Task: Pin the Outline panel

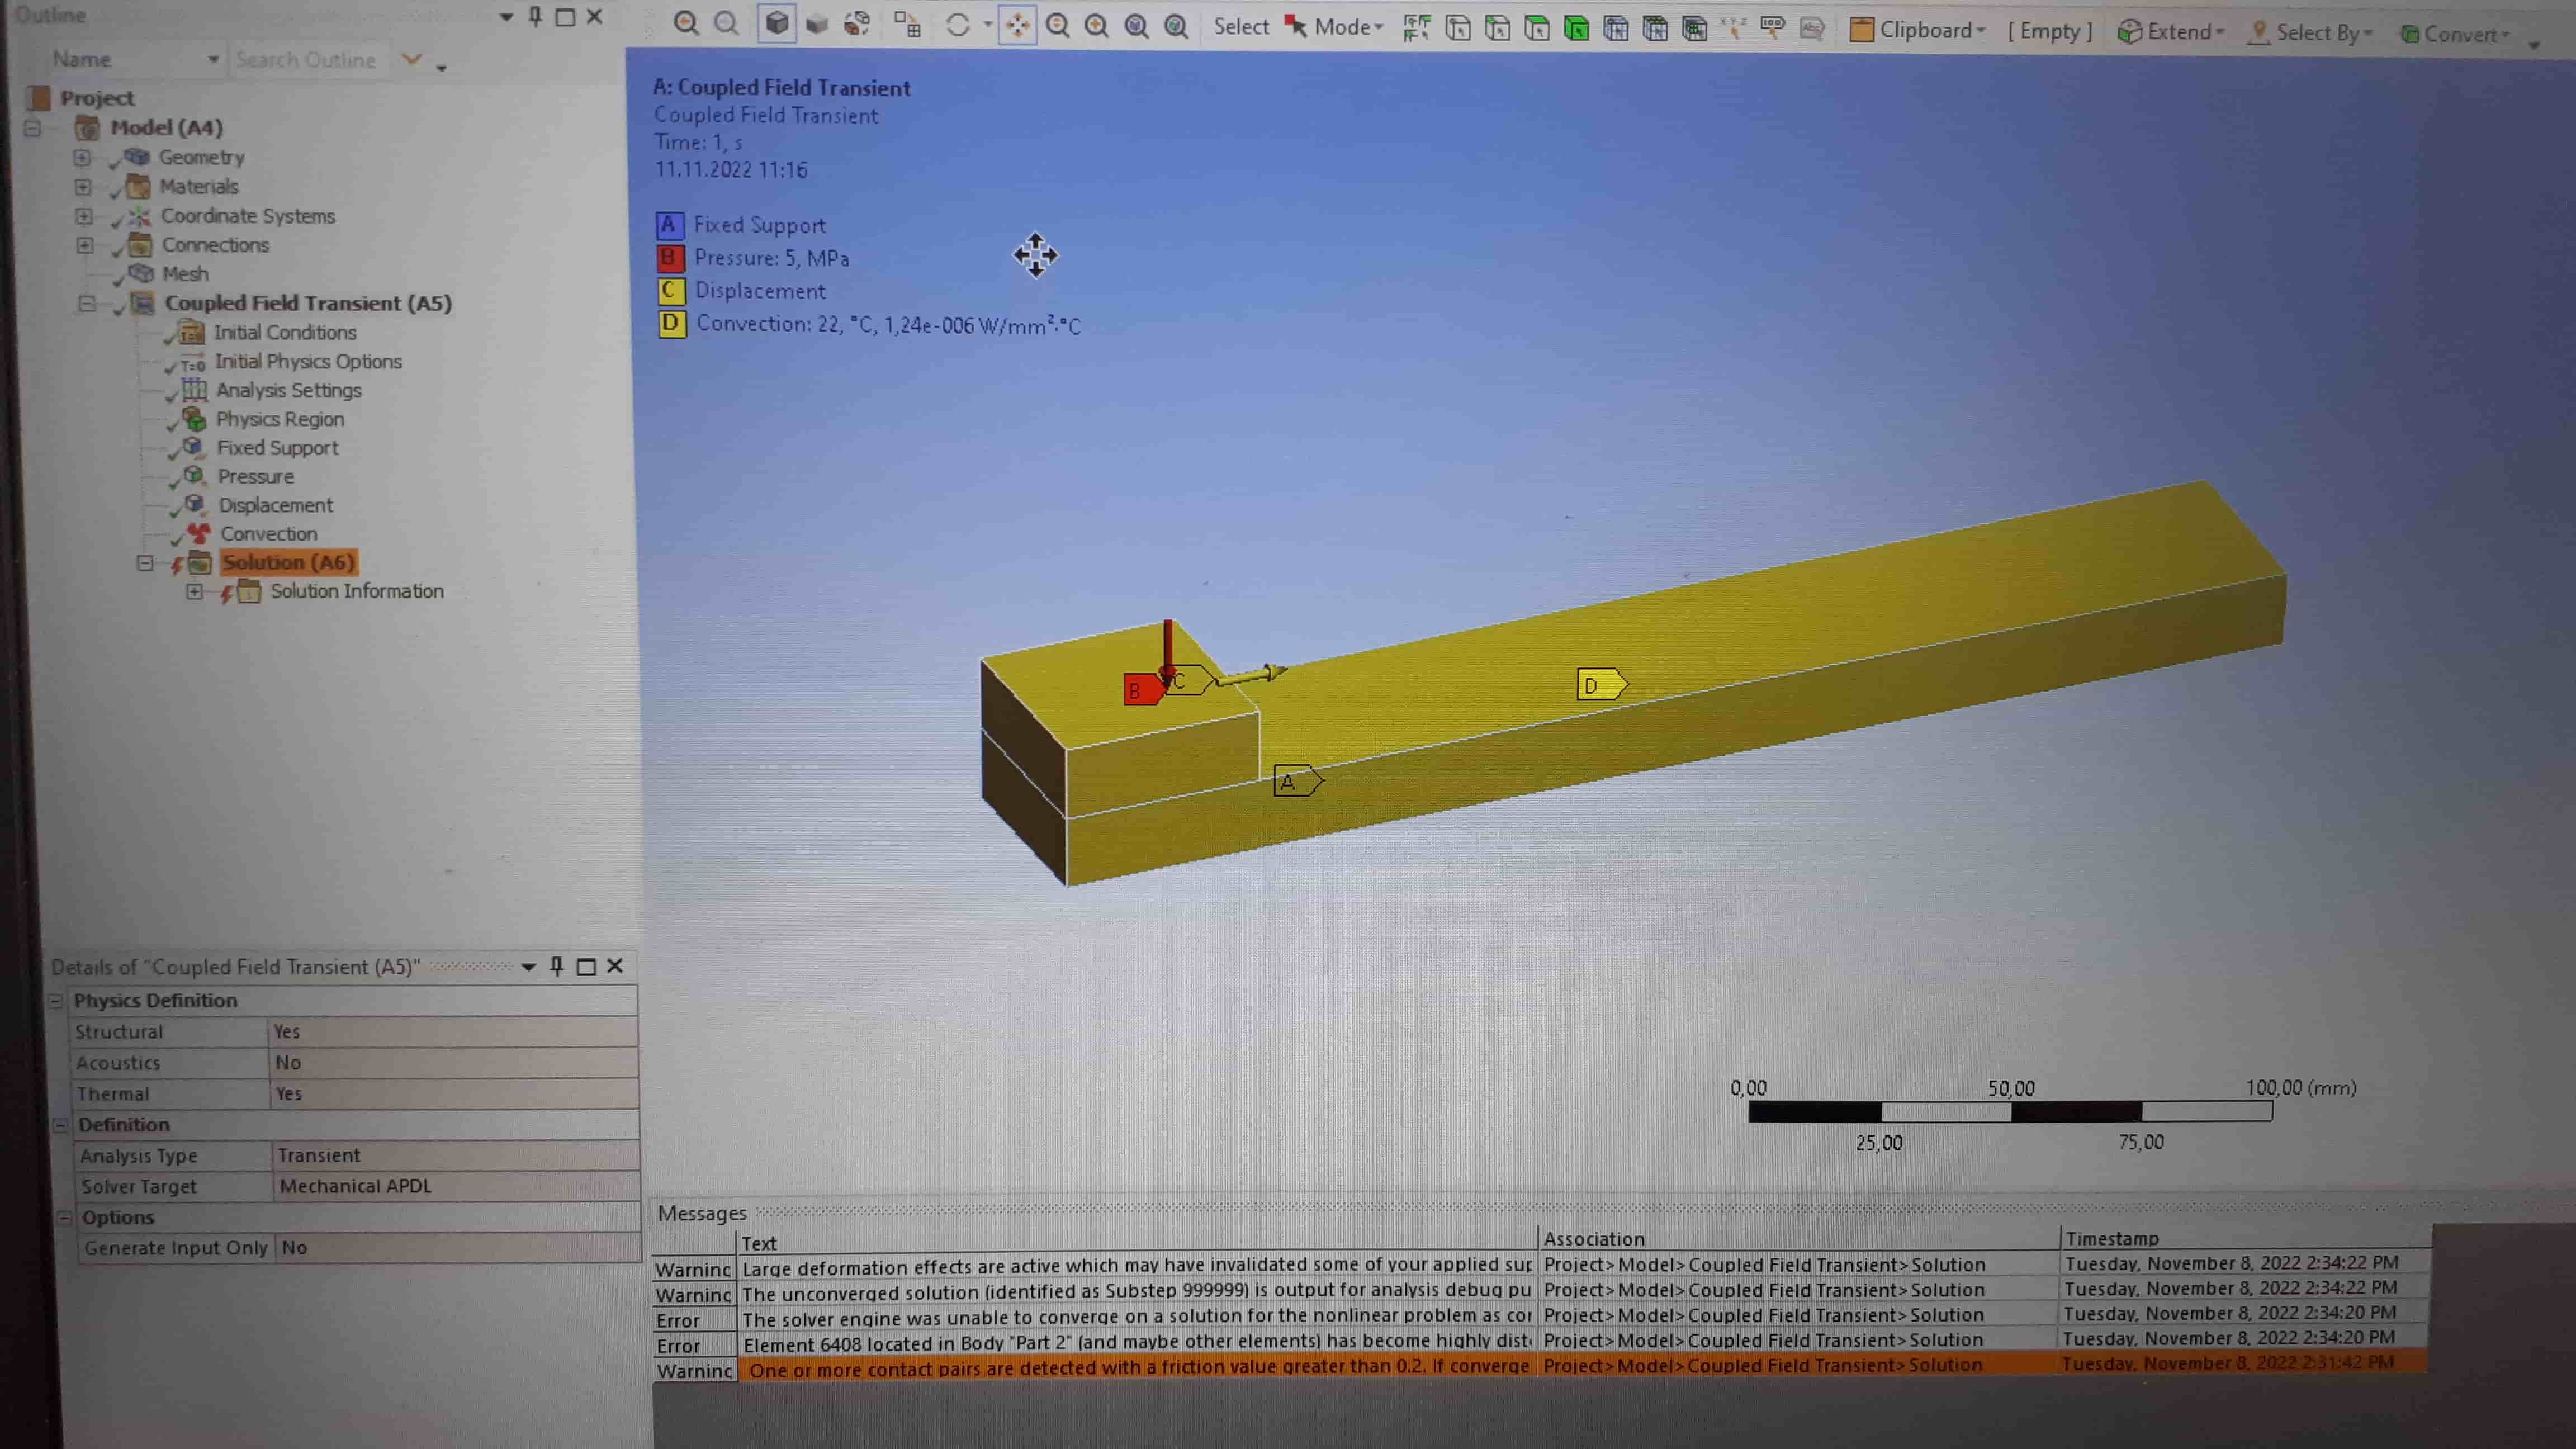Action: pos(535,16)
